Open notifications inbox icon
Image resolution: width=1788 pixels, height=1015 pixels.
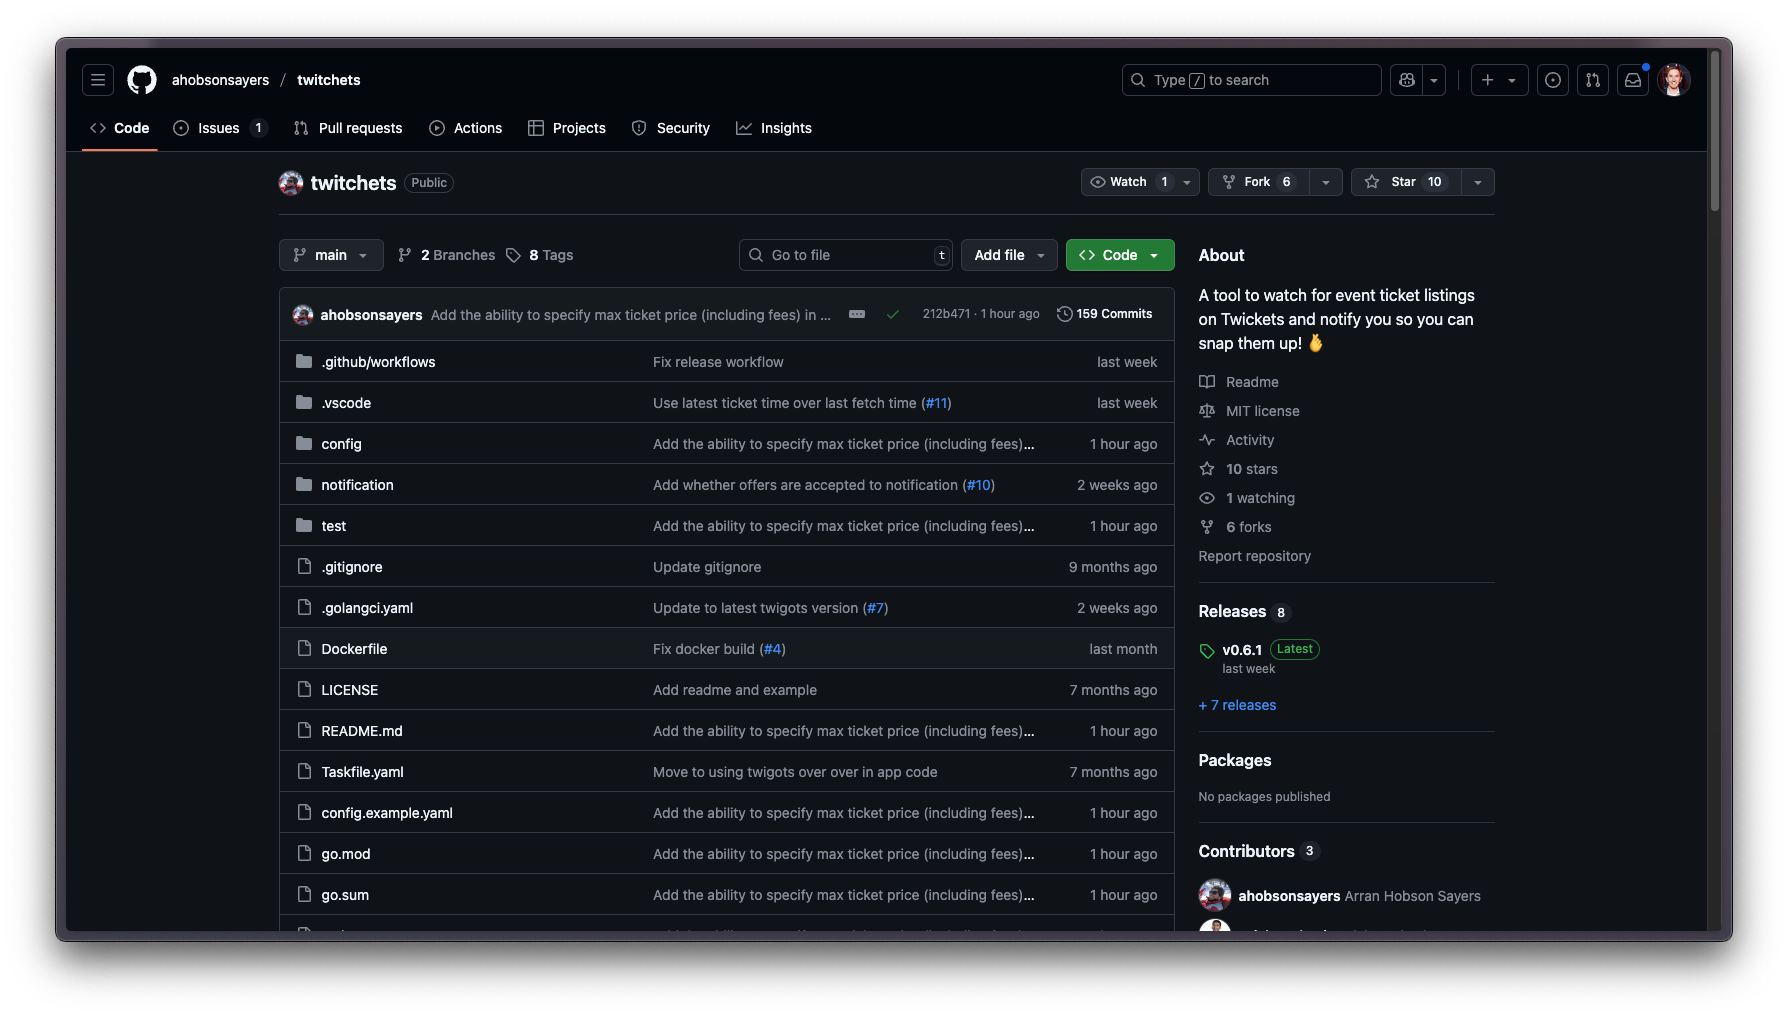1633,80
